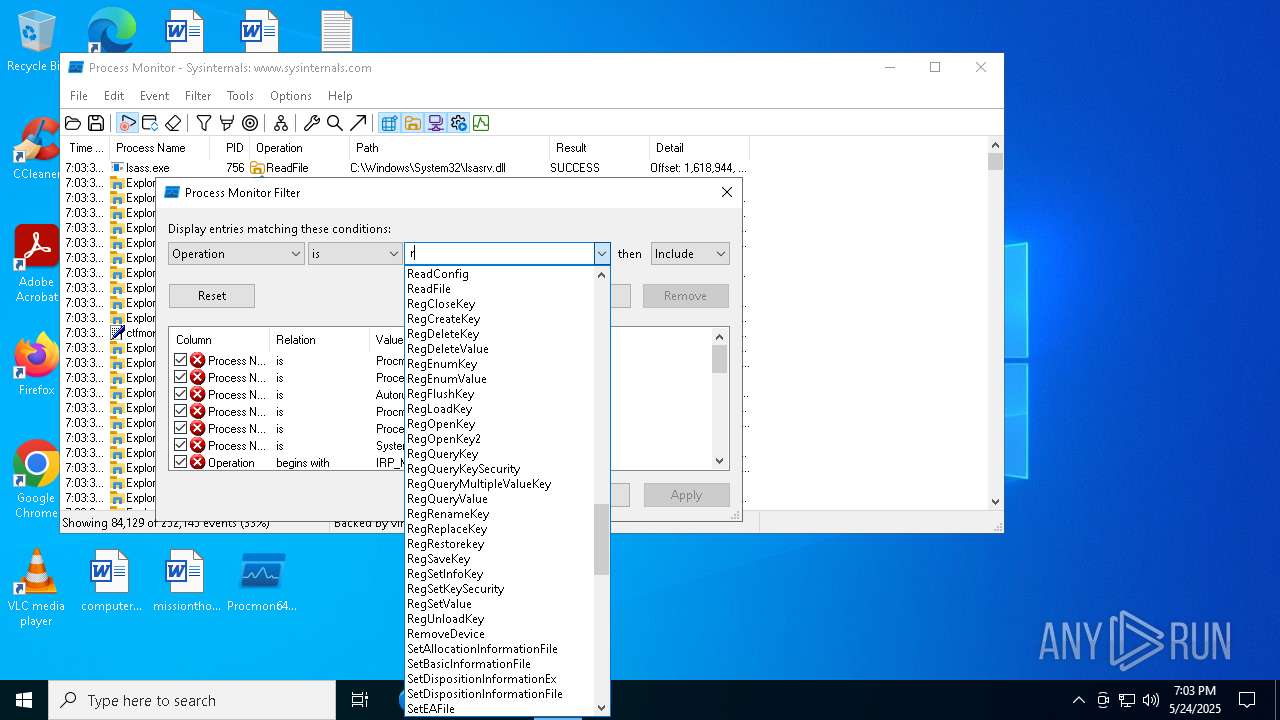Image resolution: width=1280 pixels, height=720 pixels.
Task: Collapse the value combo box arrow
Action: click(x=602, y=254)
